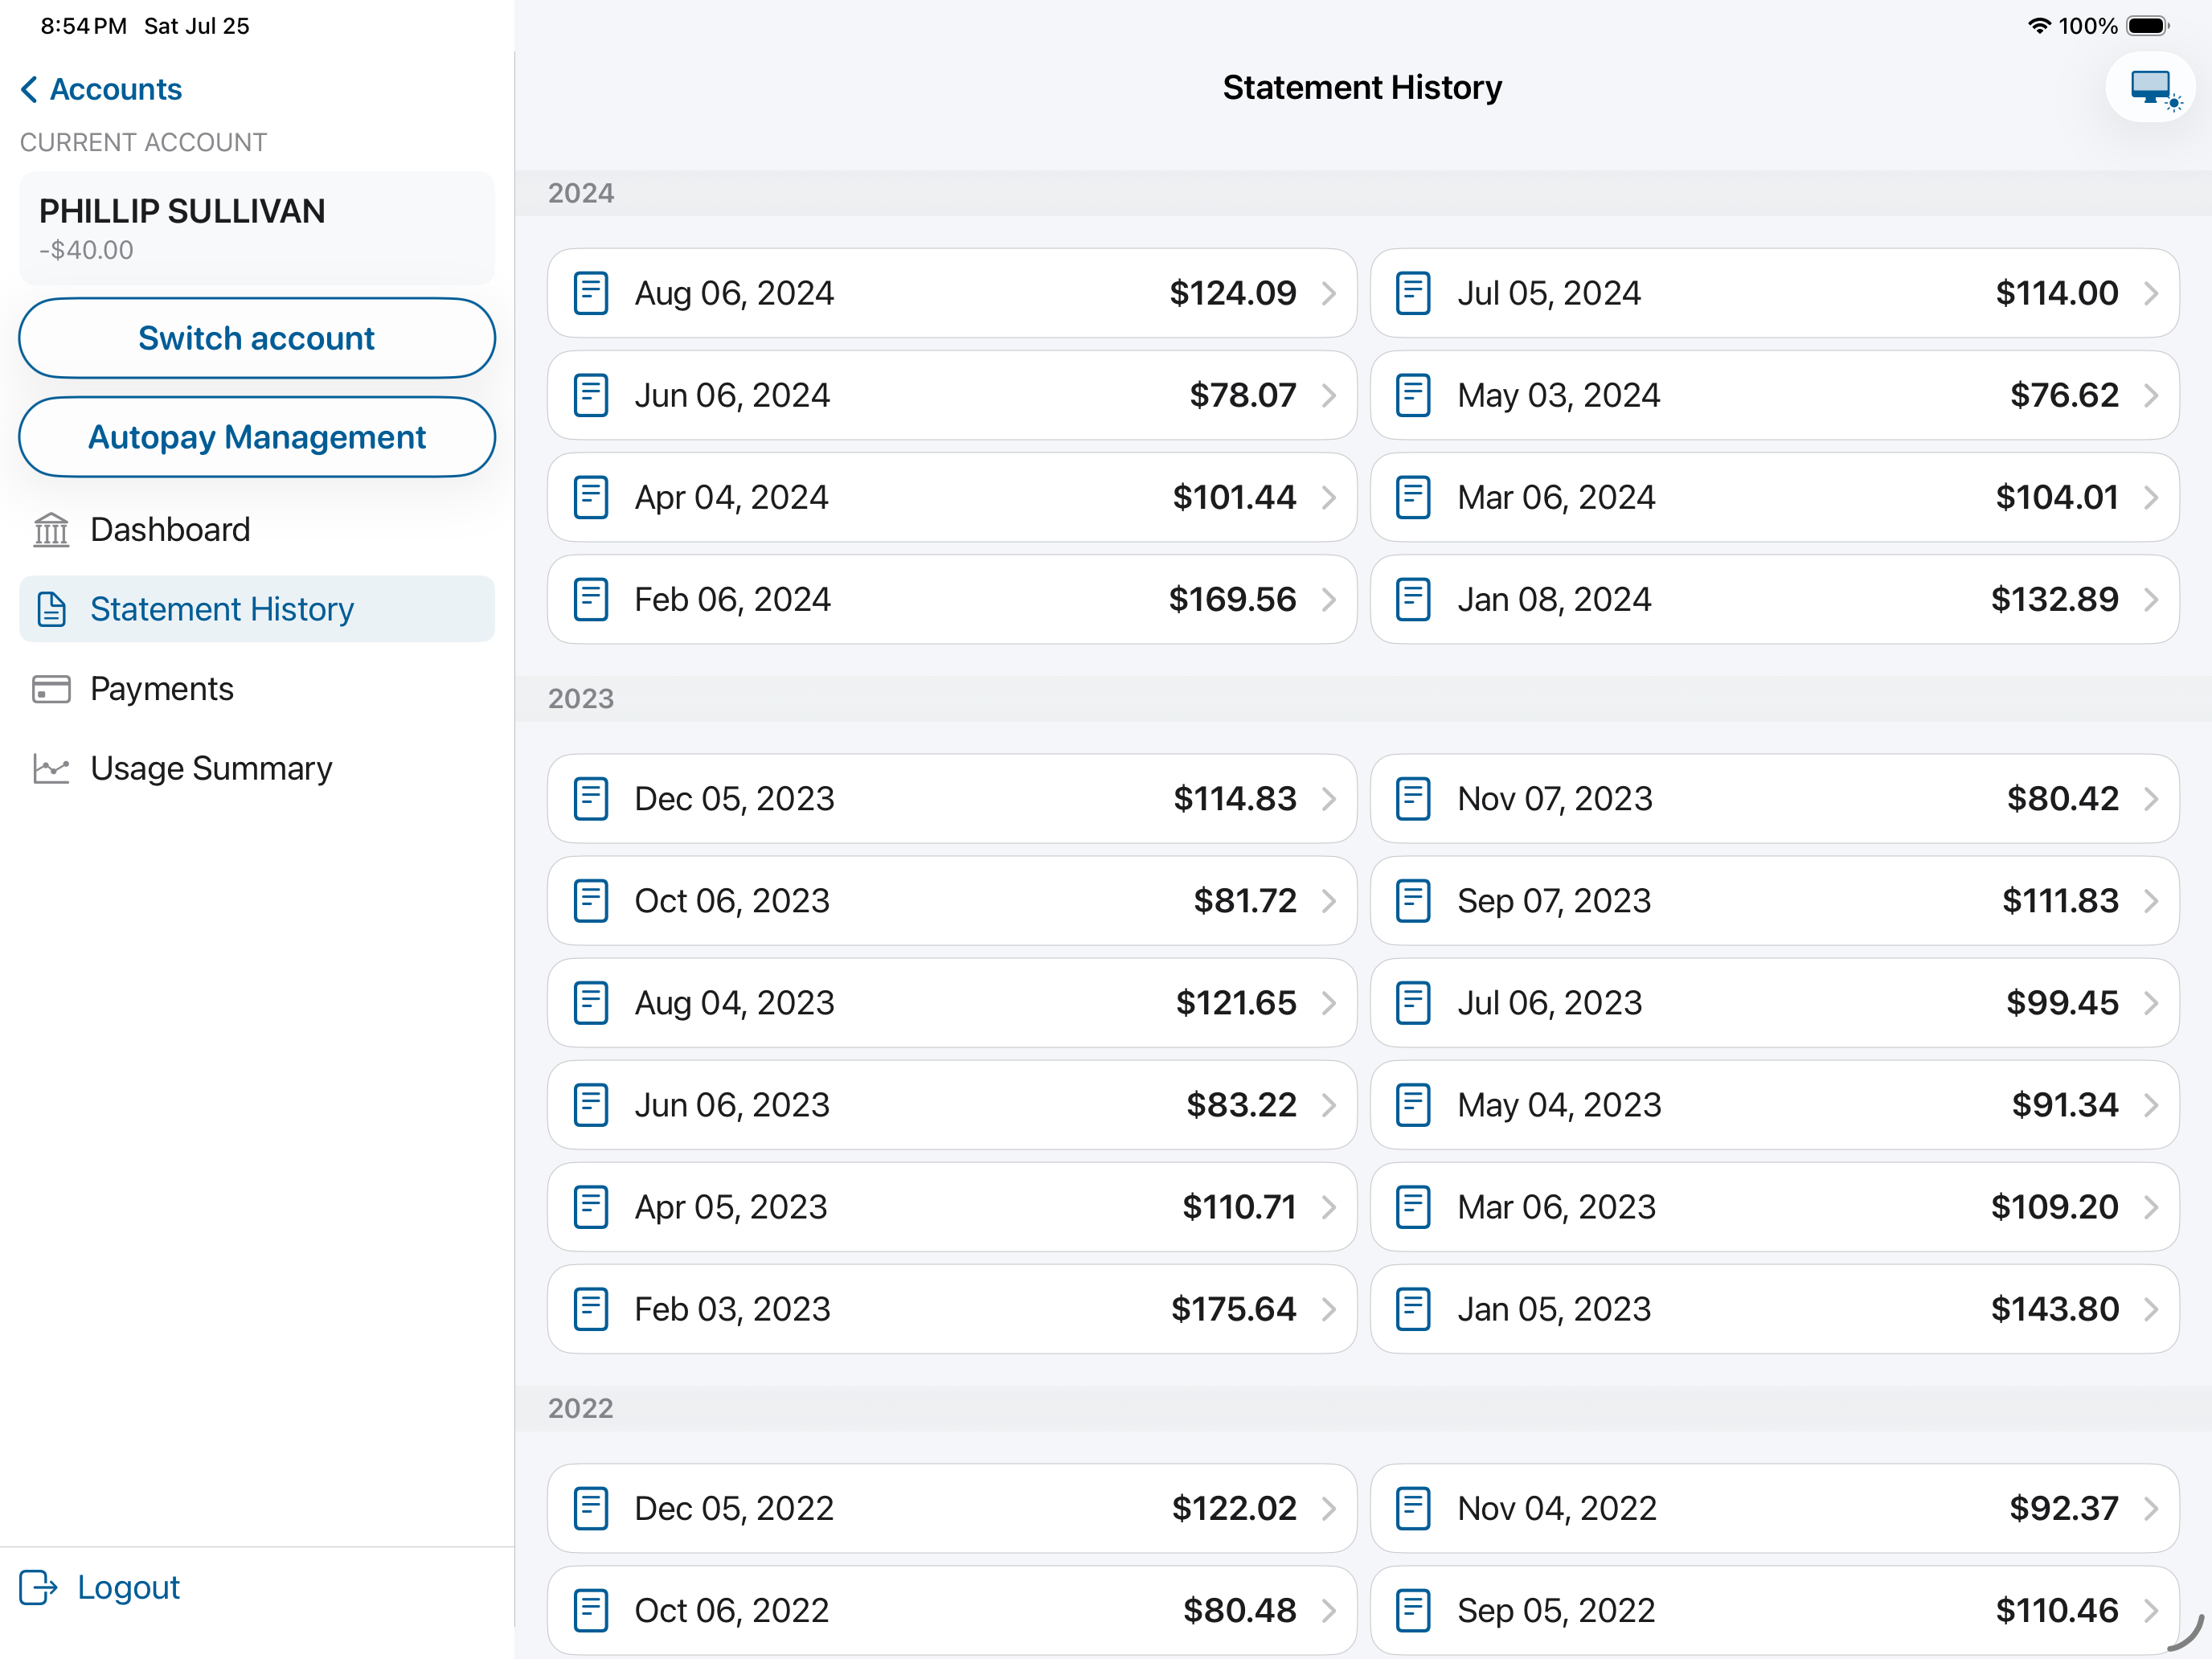Click the document icon for Sep 07, 2023

(x=1413, y=901)
